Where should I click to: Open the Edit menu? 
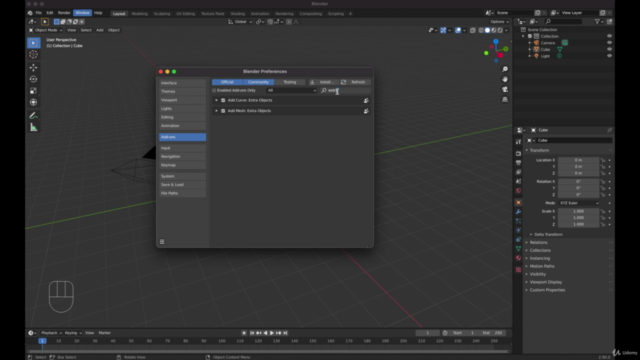(x=49, y=13)
